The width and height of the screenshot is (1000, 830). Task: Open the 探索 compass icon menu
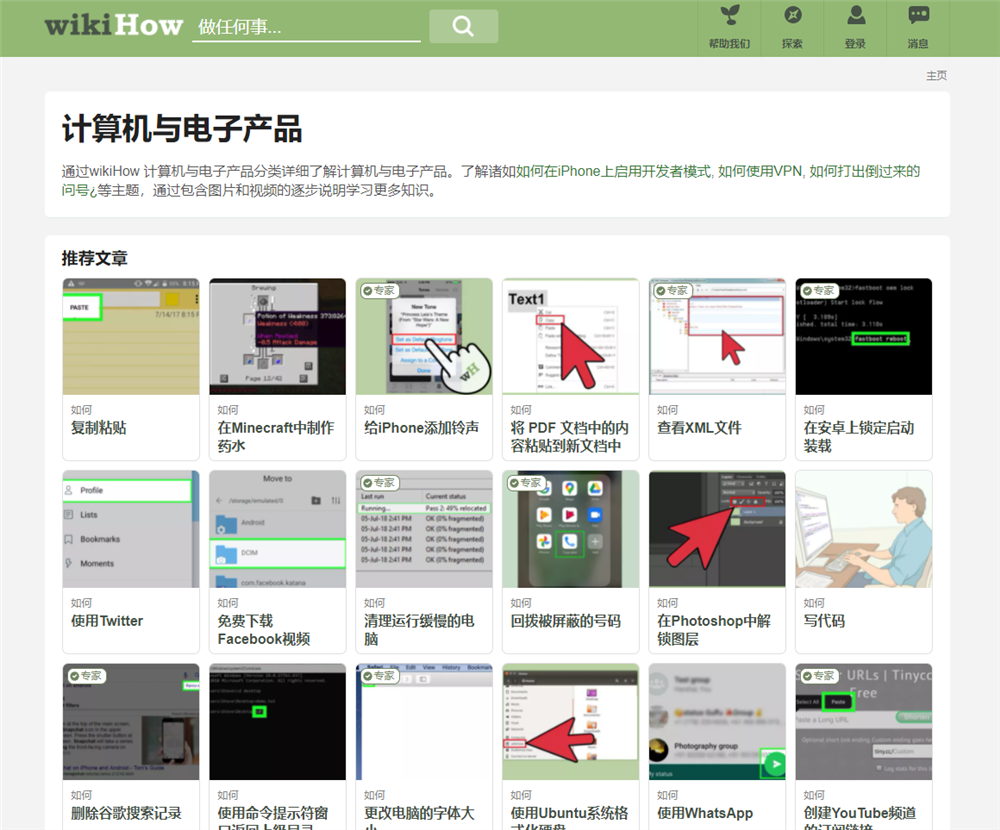click(x=792, y=27)
